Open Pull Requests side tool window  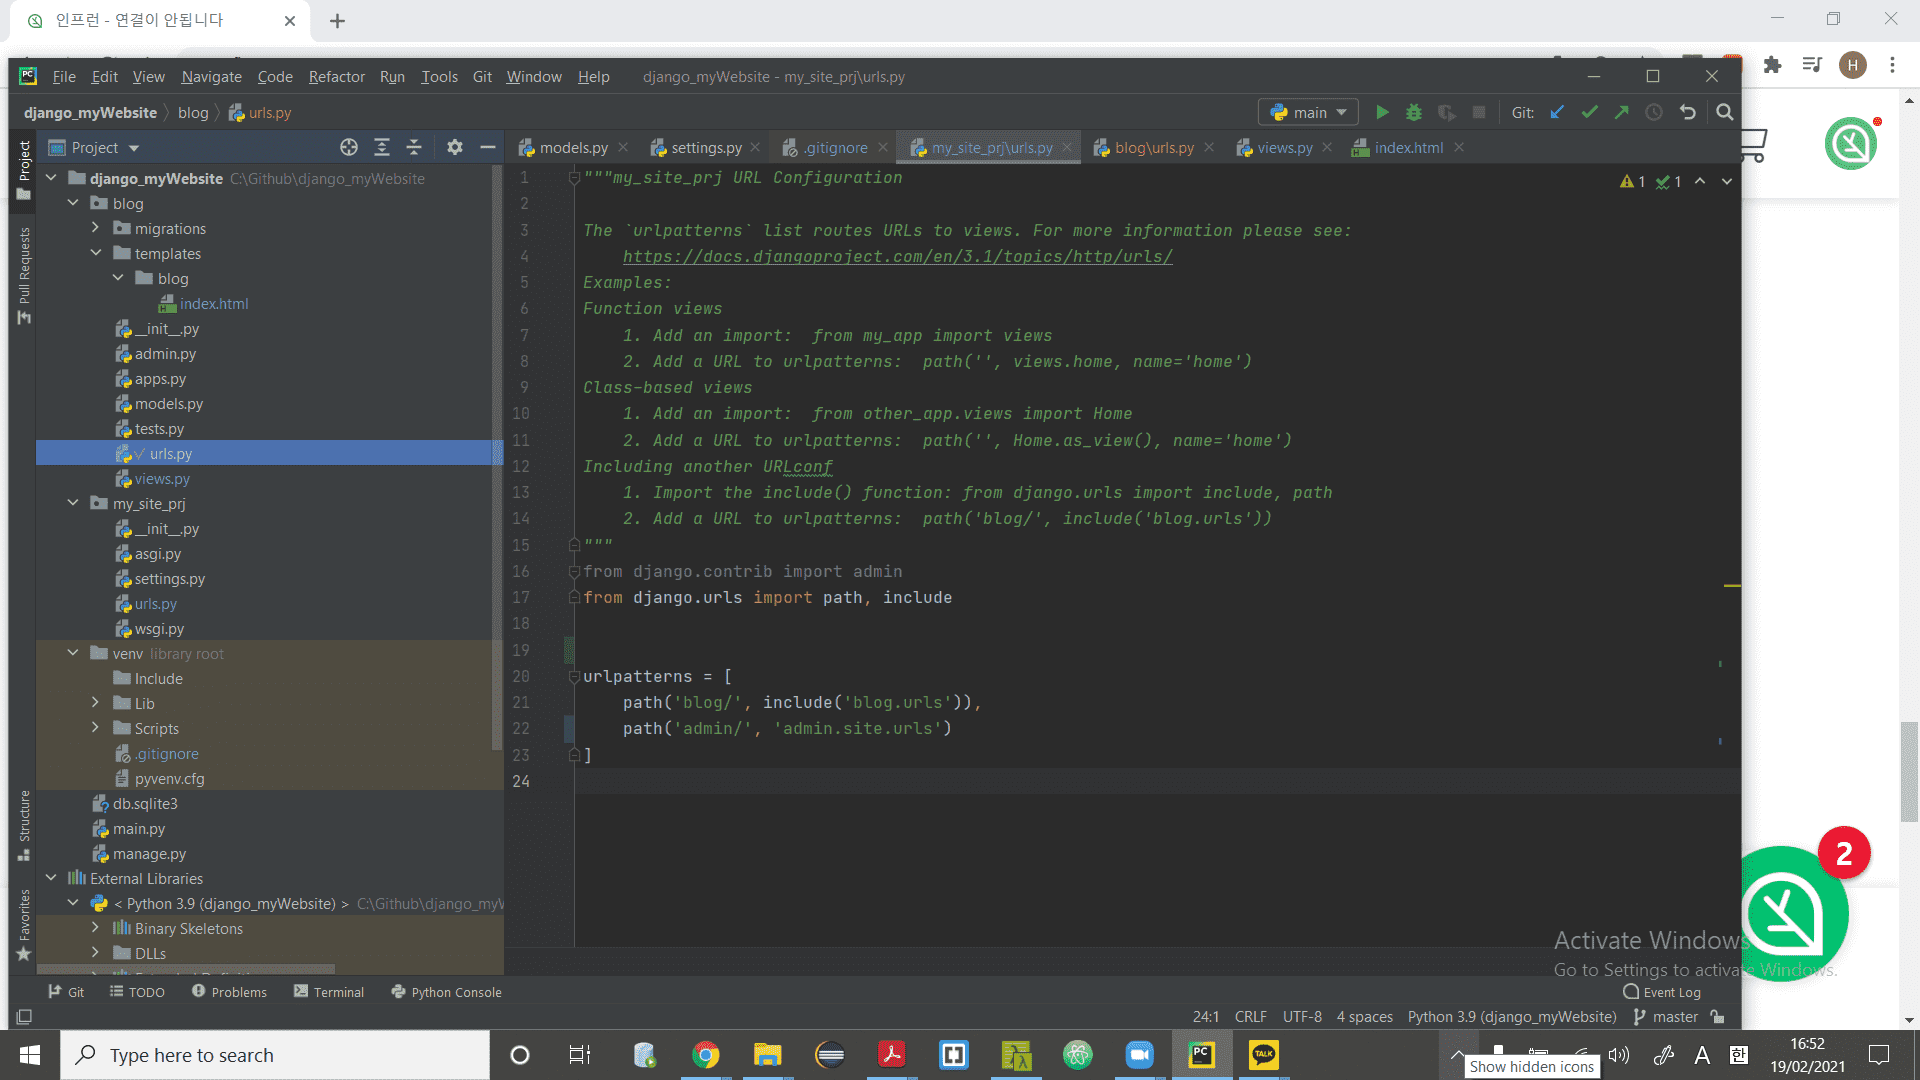24,275
